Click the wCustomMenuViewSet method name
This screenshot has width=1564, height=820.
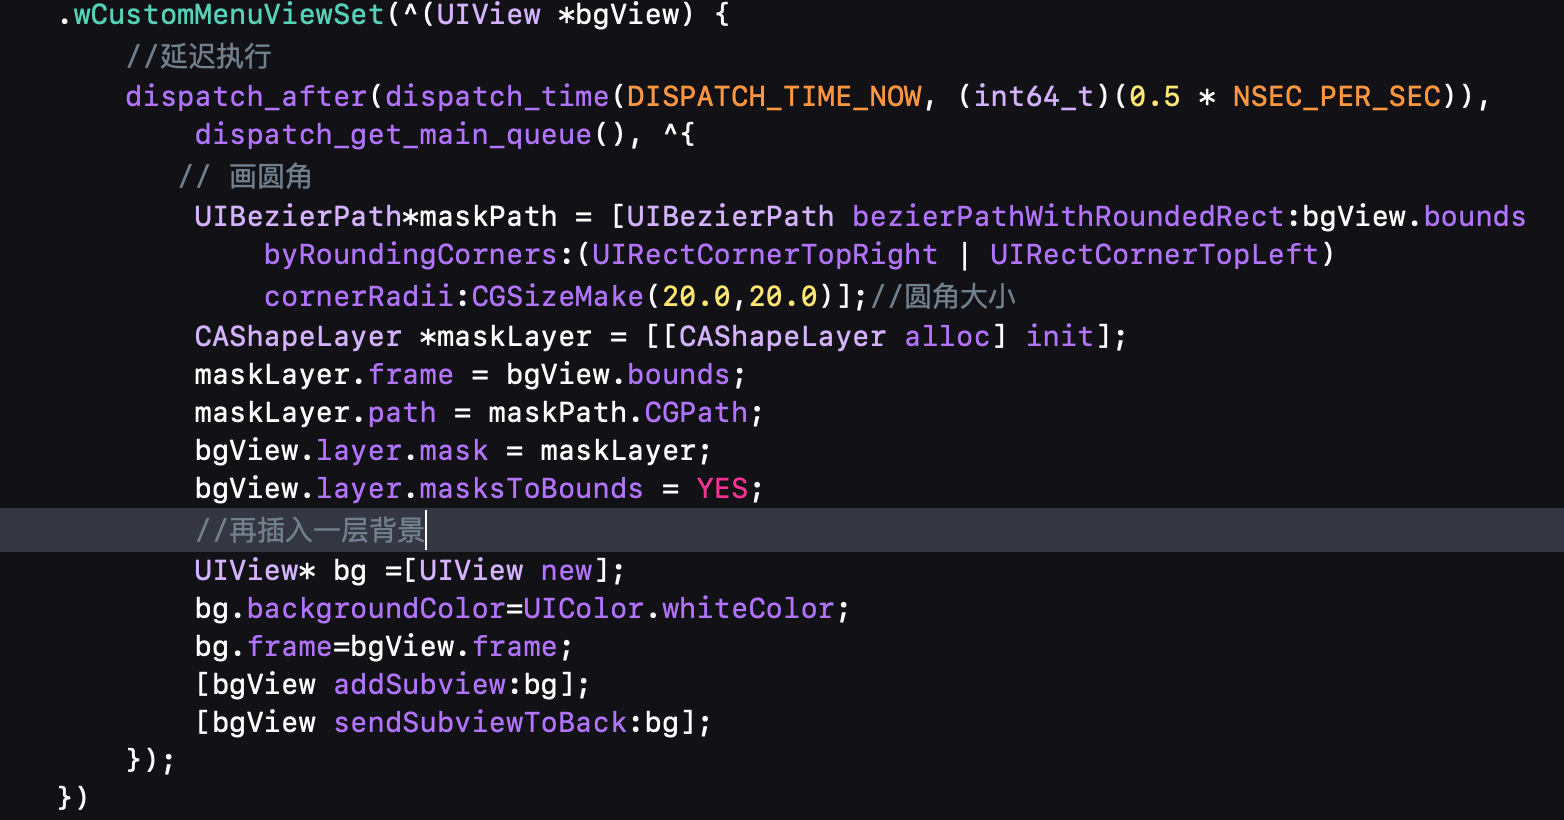click(229, 15)
